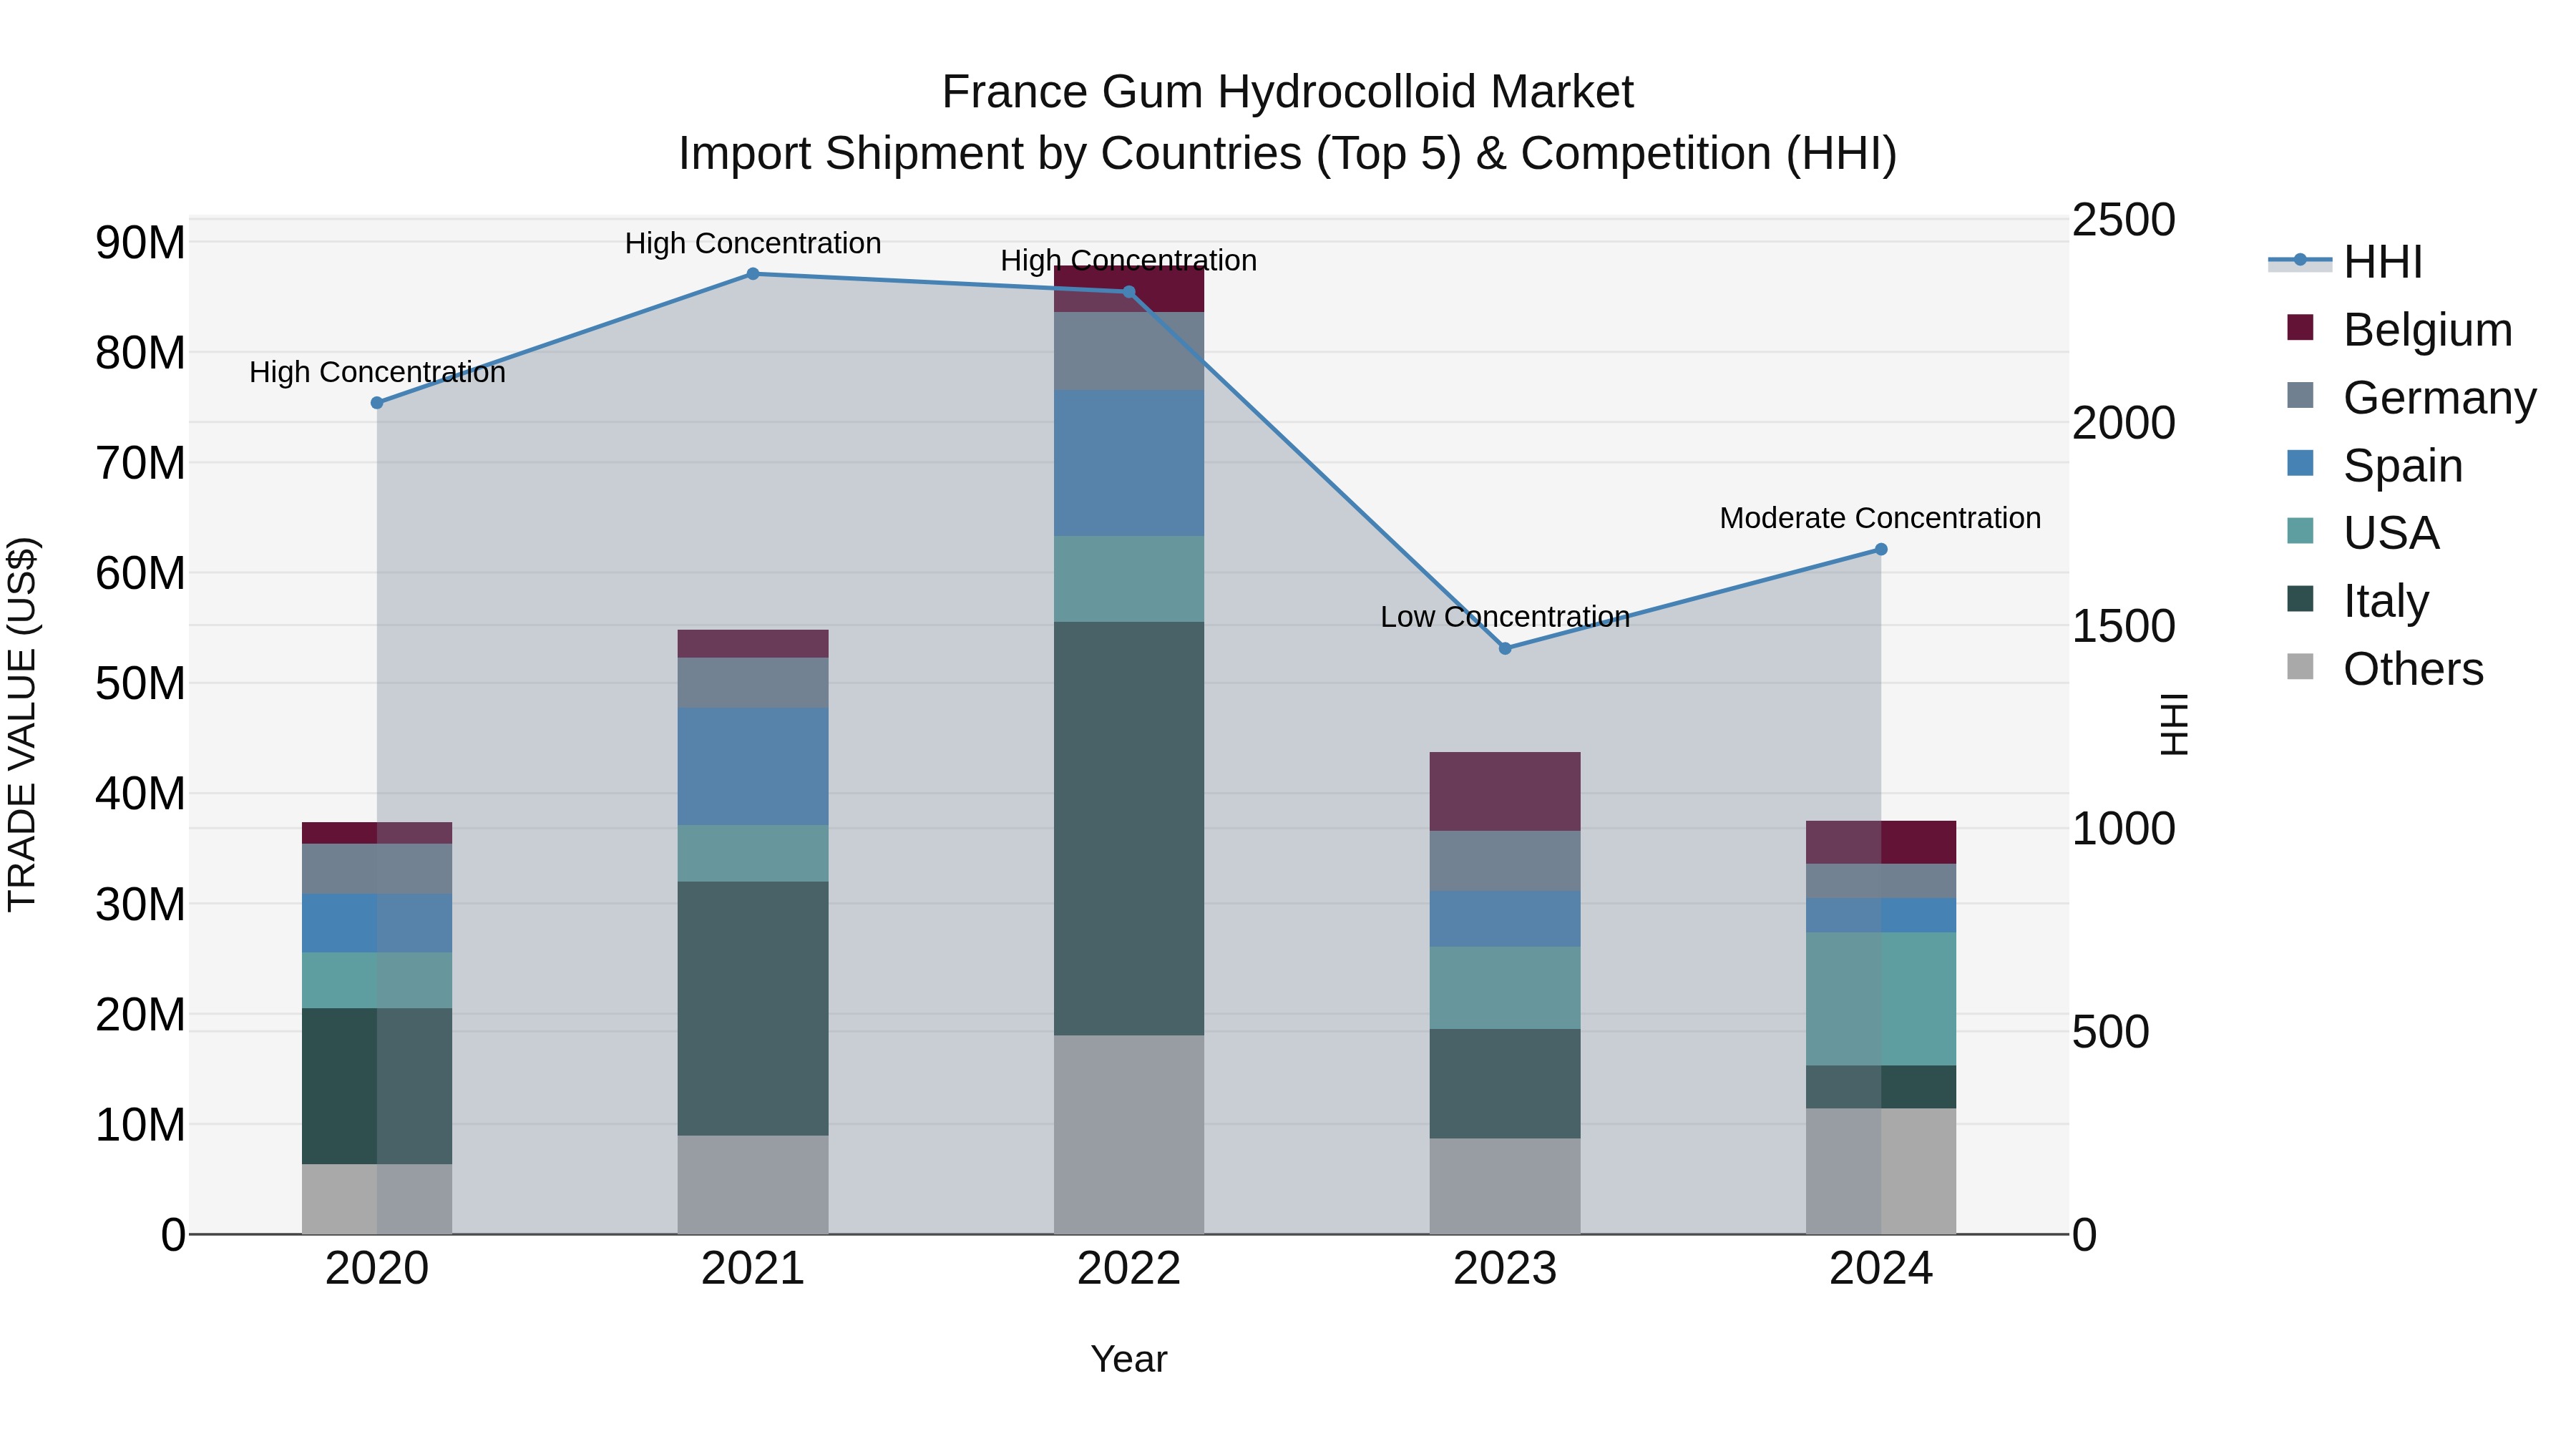Click the 2024 x-axis year label

point(1881,1269)
